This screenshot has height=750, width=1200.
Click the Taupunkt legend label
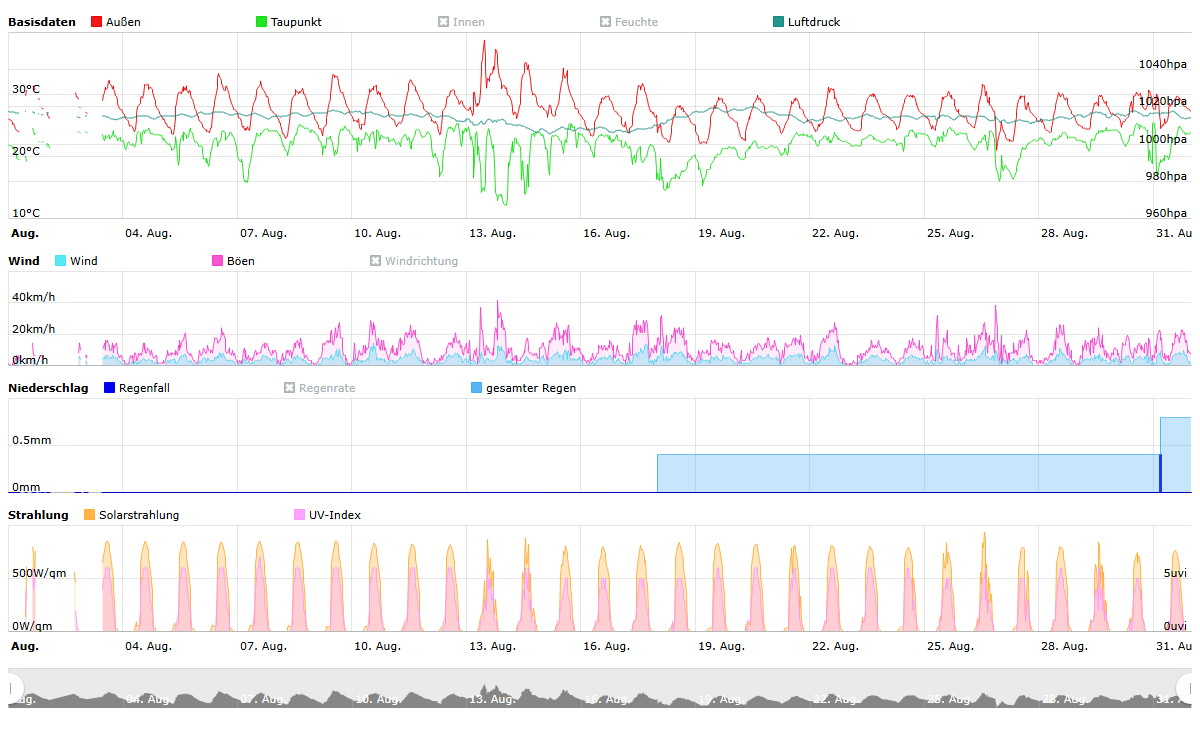[x=296, y=22]
